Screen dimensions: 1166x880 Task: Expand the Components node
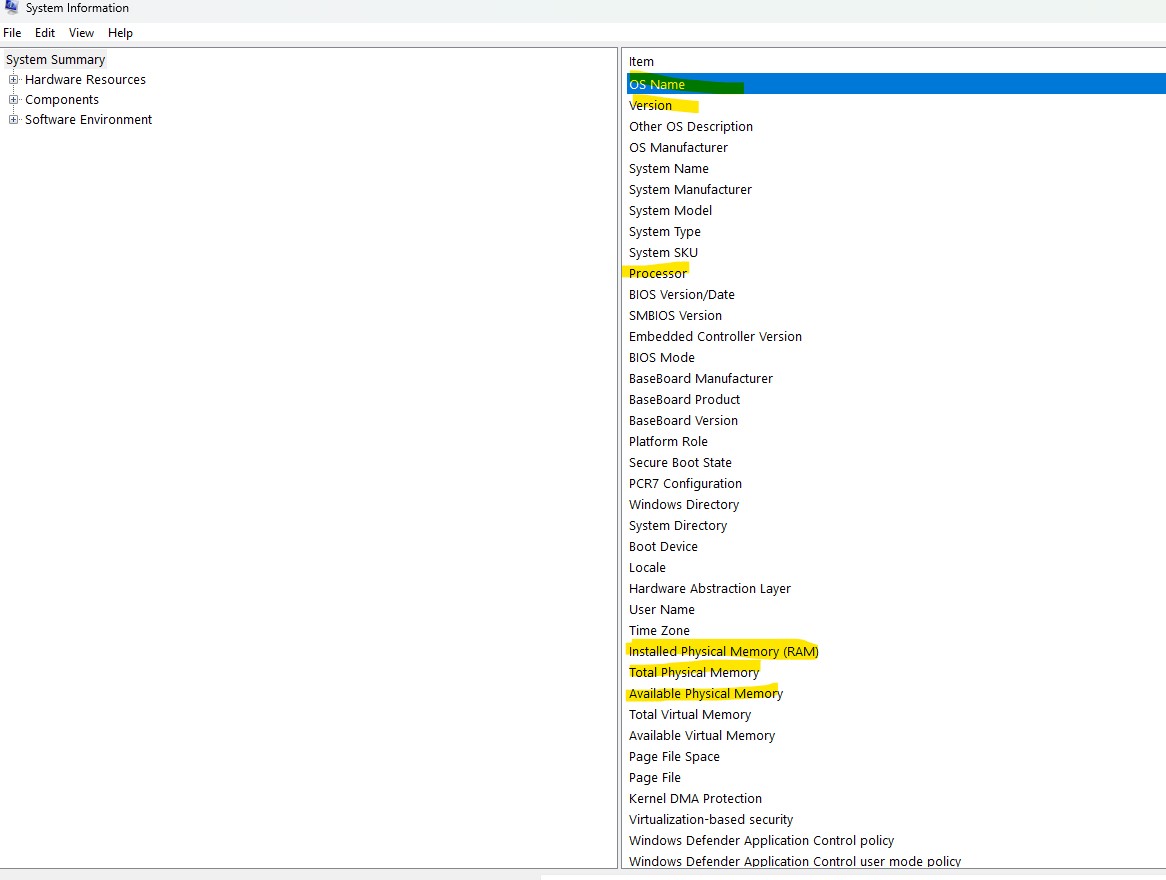13,100
